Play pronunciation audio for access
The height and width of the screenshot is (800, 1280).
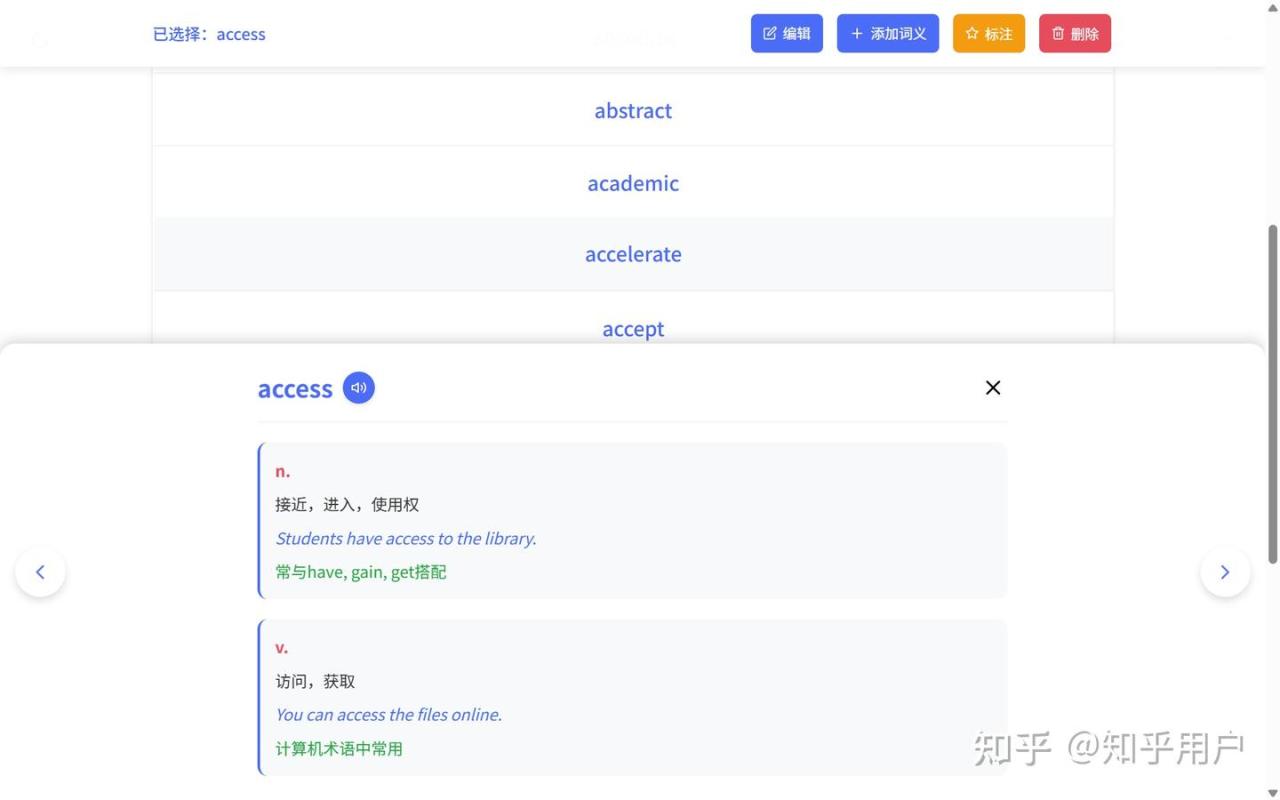point(358,388)
